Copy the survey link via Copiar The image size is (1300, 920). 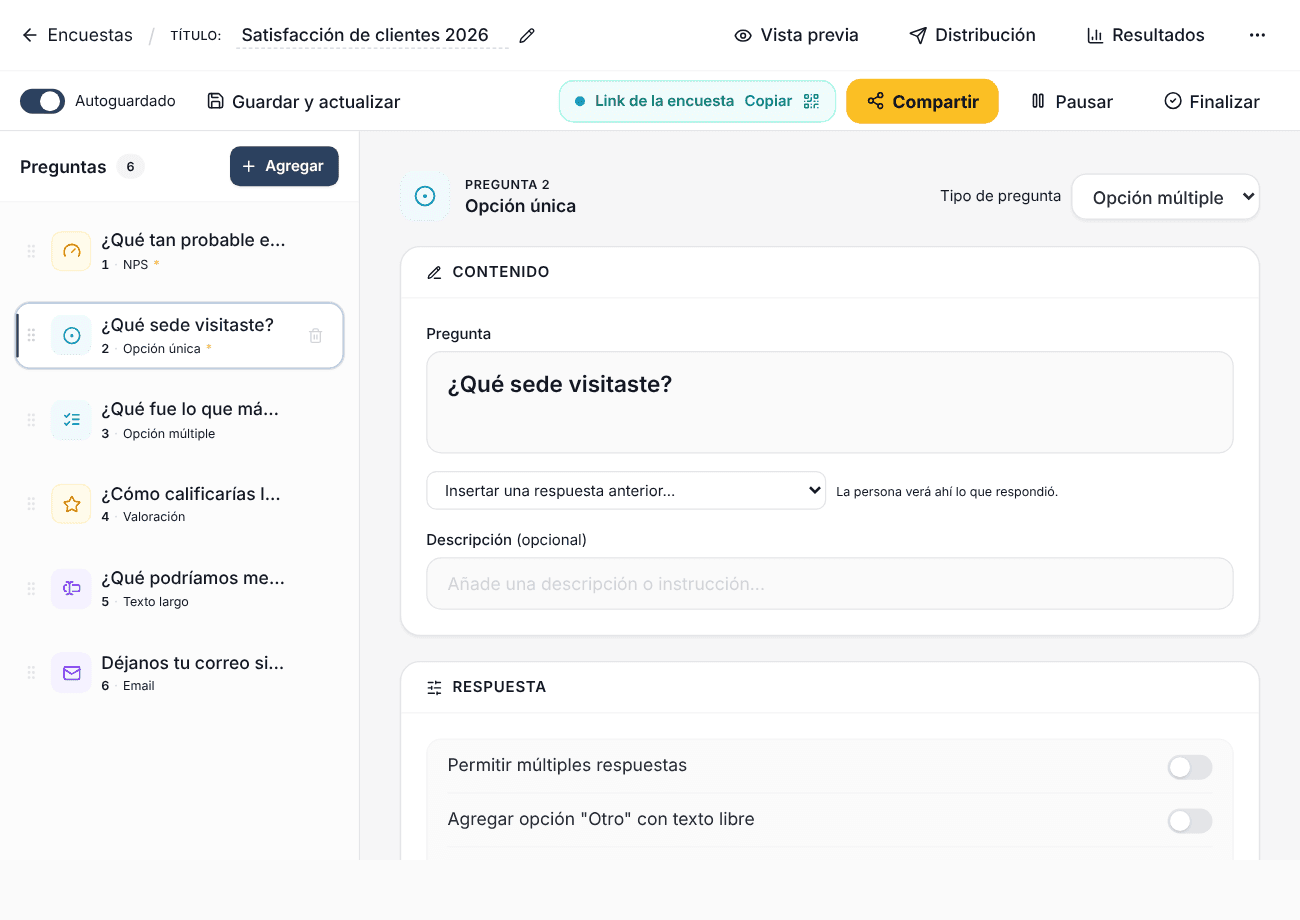pos(768,101)
